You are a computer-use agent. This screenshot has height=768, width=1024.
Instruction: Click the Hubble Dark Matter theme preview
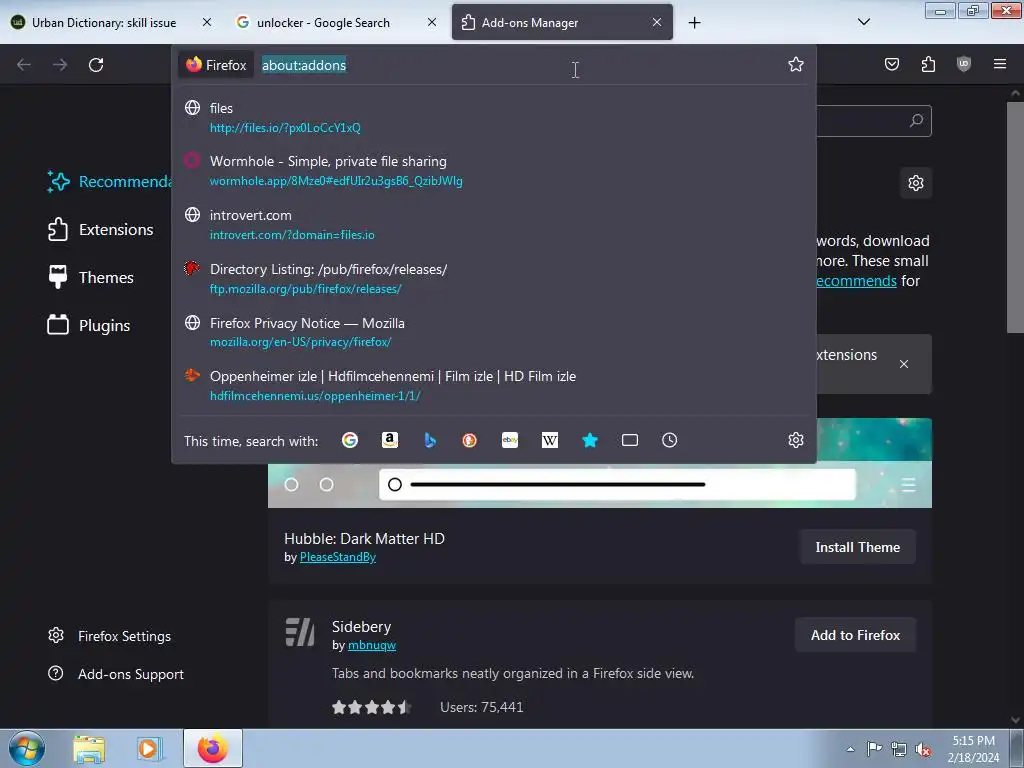600,486
